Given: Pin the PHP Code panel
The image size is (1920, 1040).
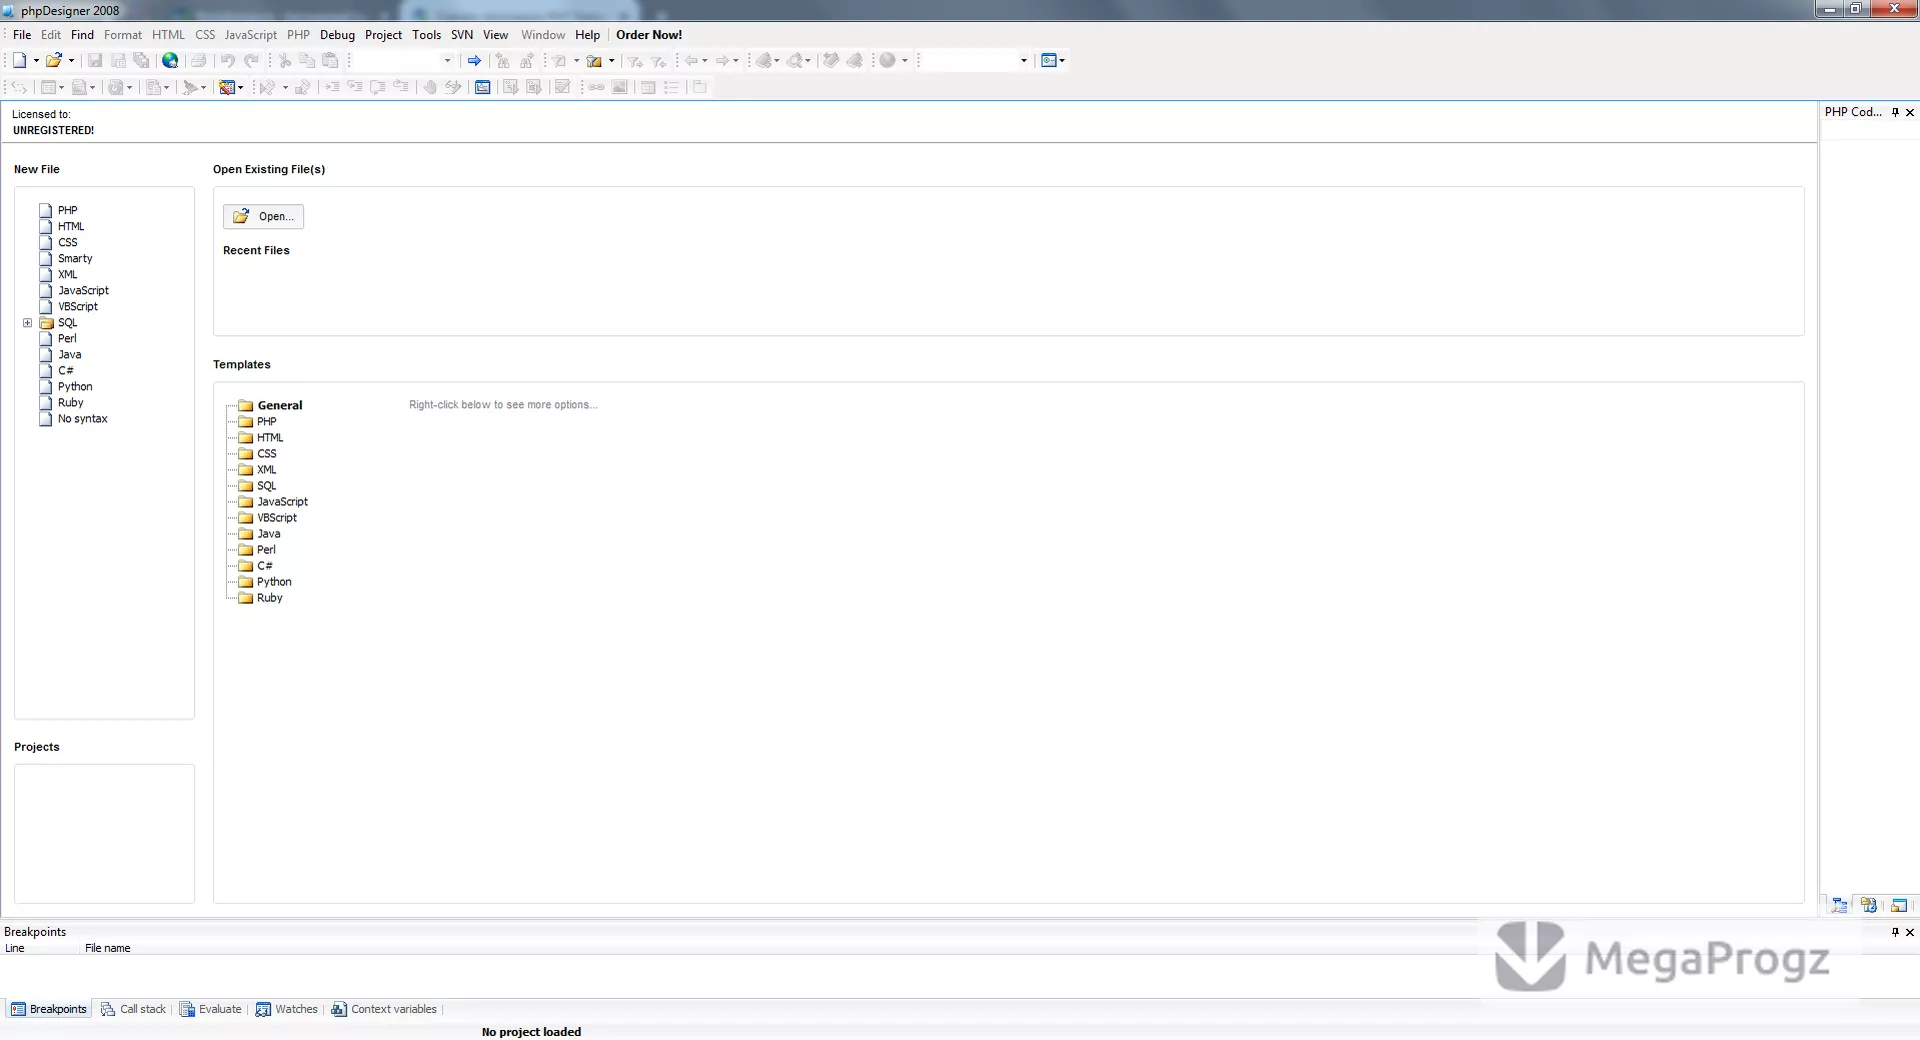Looking at the screenshot, I should tap(1895, 112).
